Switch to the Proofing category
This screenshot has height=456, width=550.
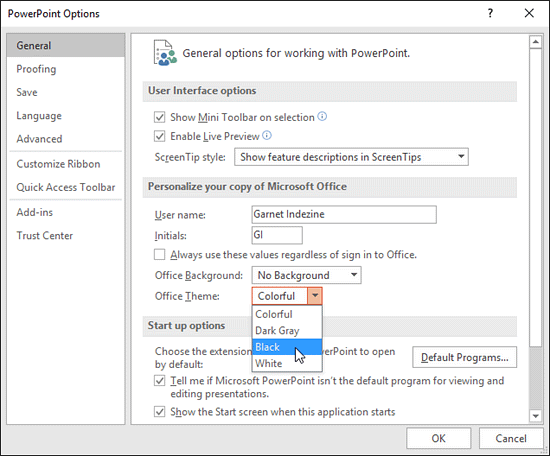click(x=66, y=69)
